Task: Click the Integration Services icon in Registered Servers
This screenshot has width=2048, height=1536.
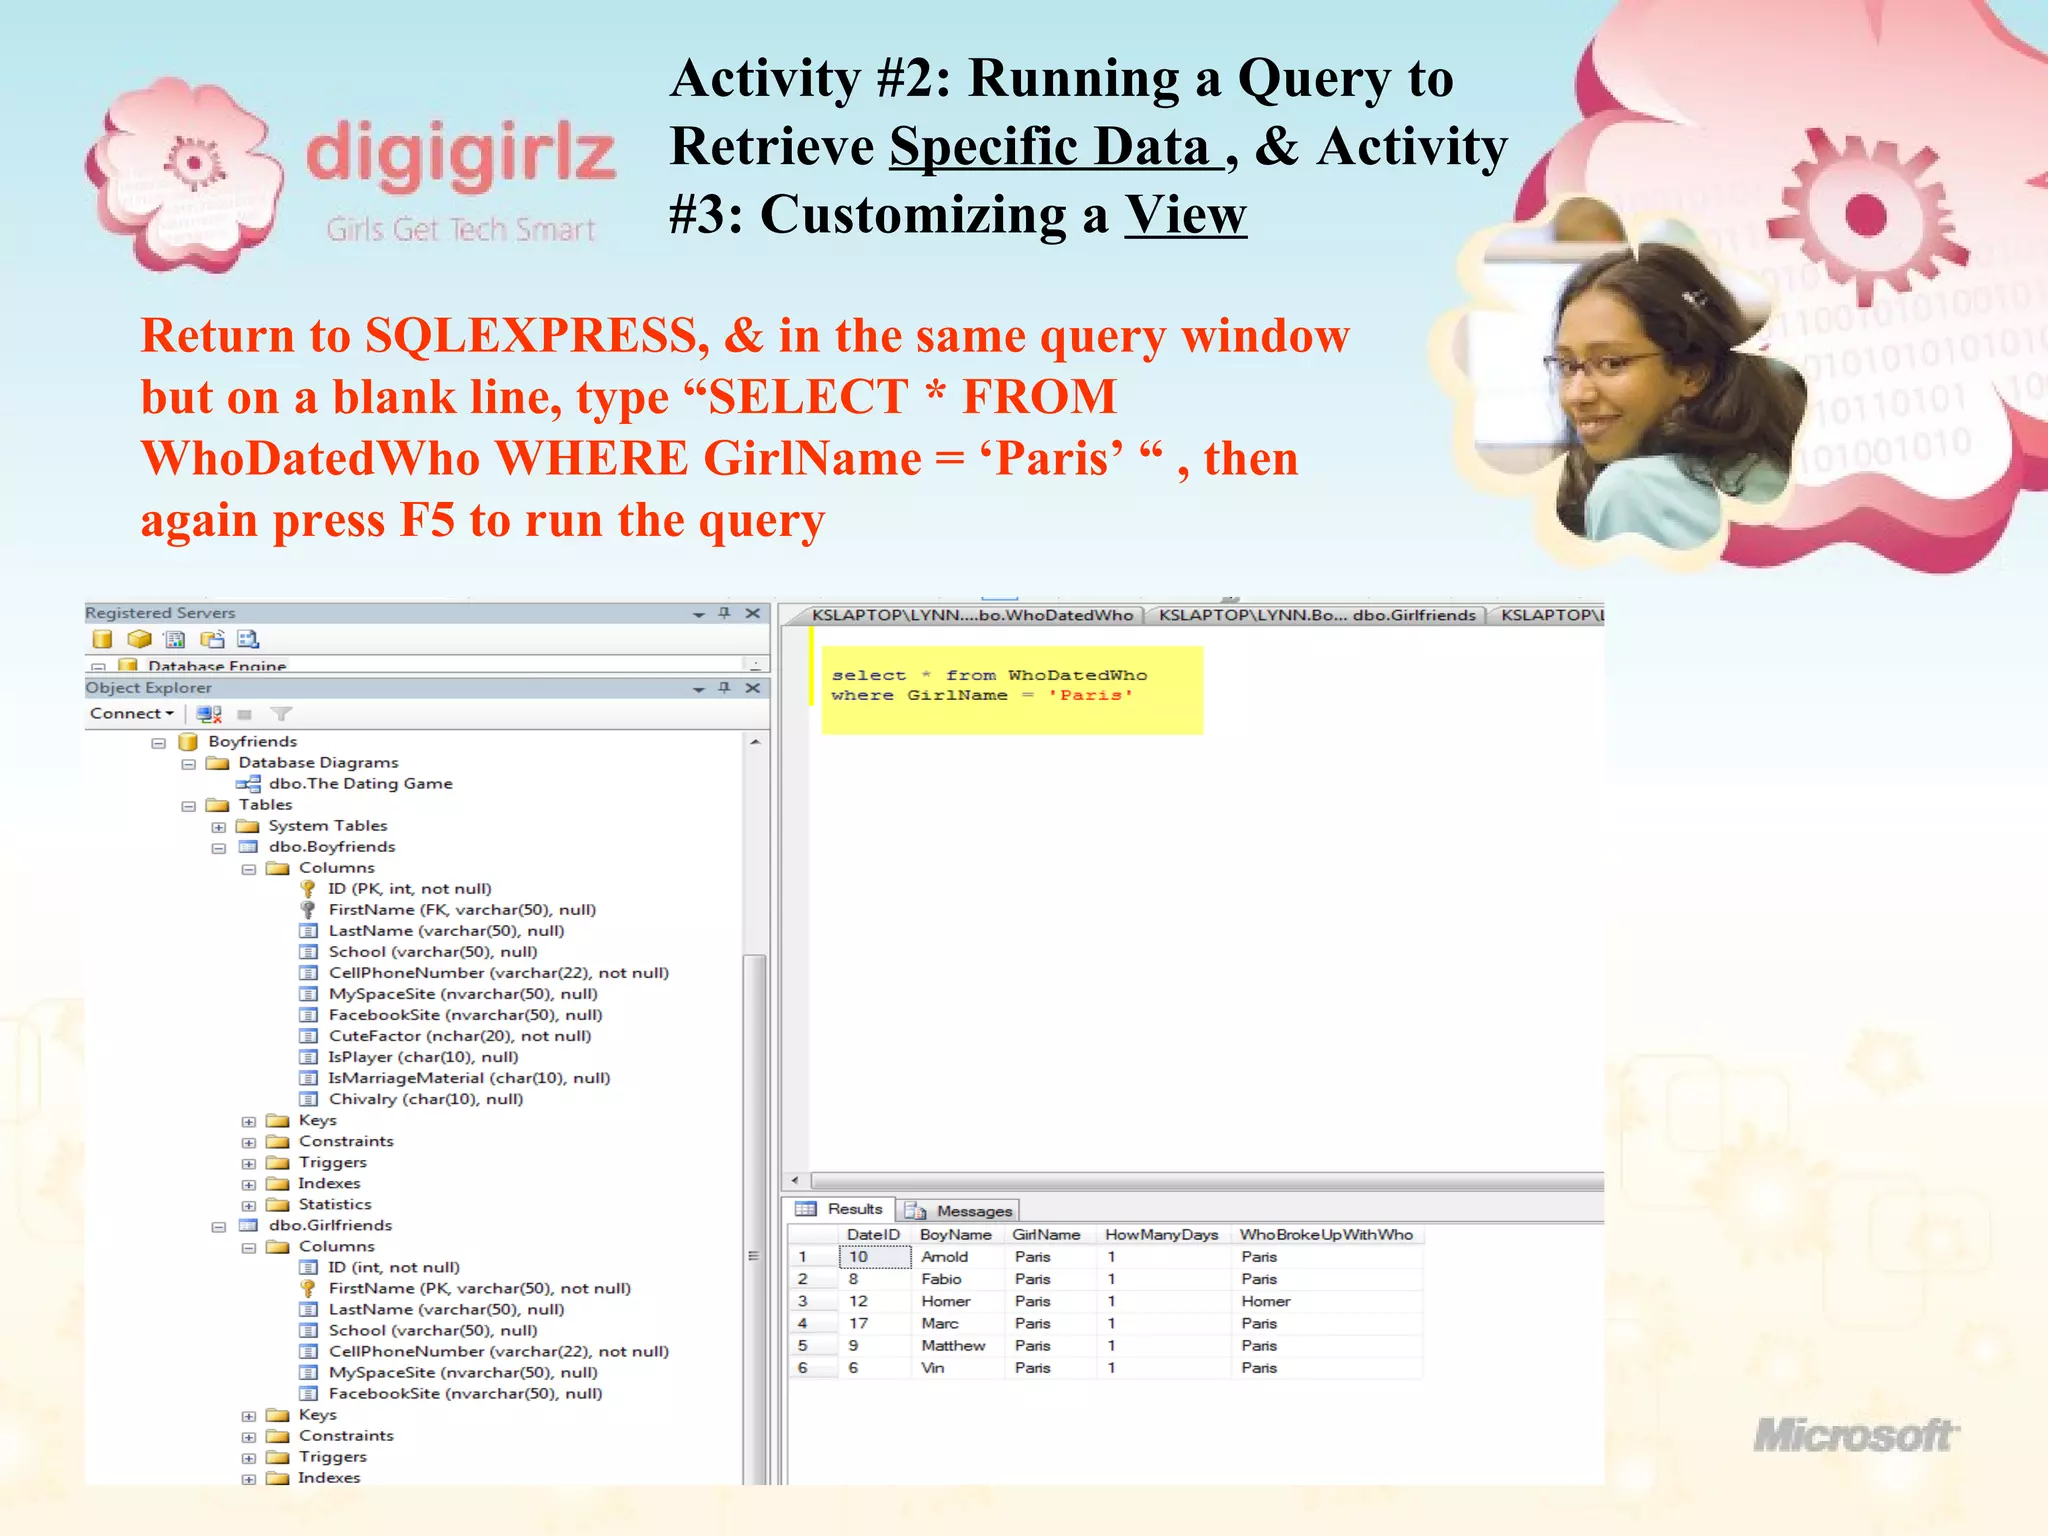Action: 248,639
